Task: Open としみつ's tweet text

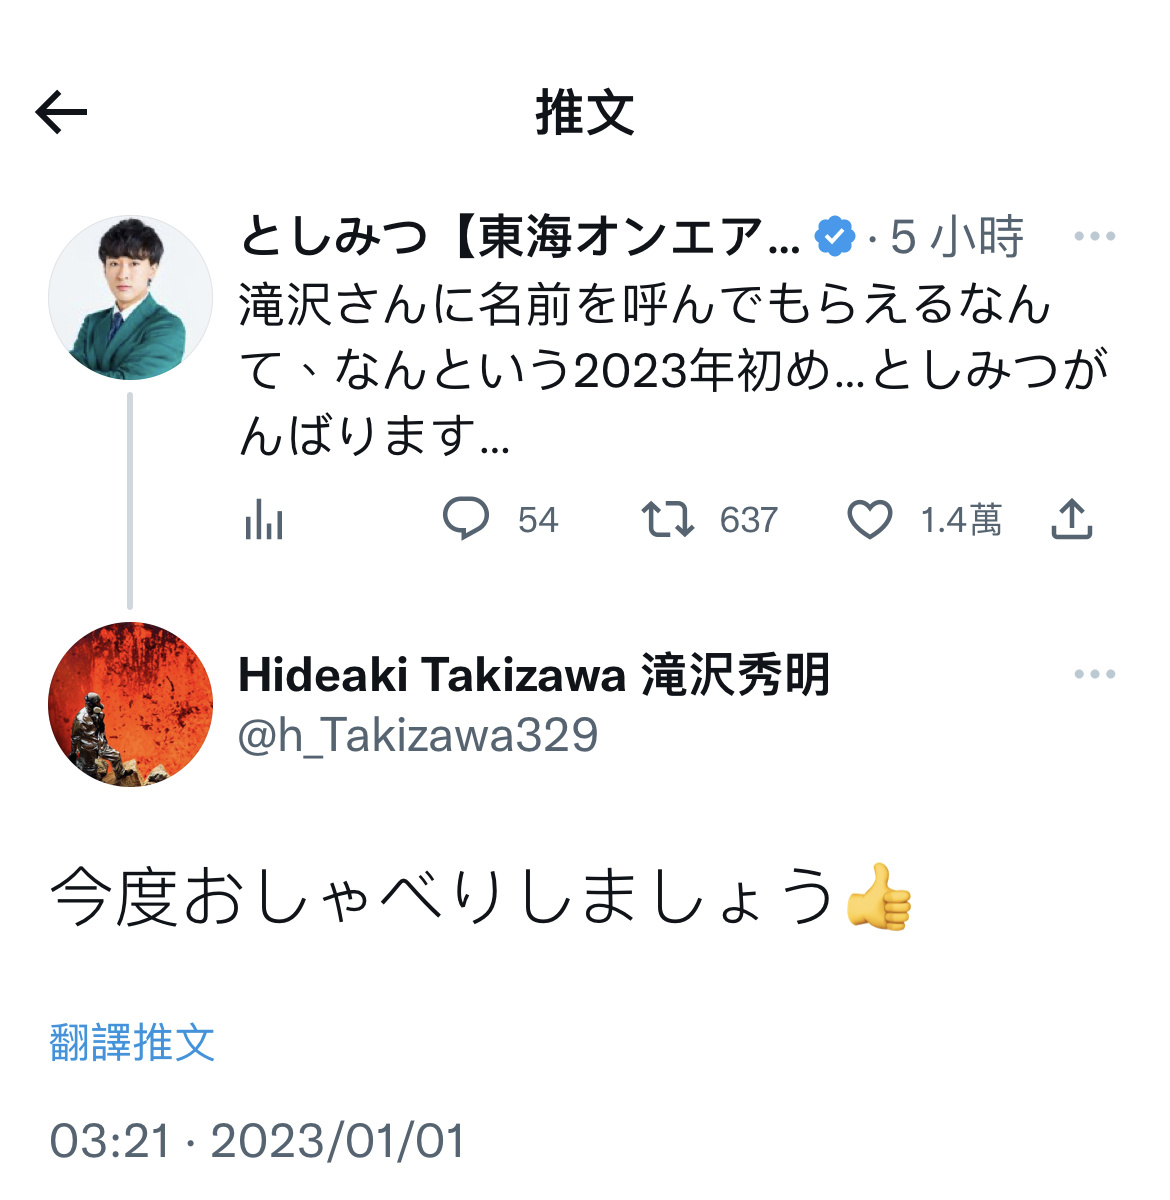Action: pos(674,370)
